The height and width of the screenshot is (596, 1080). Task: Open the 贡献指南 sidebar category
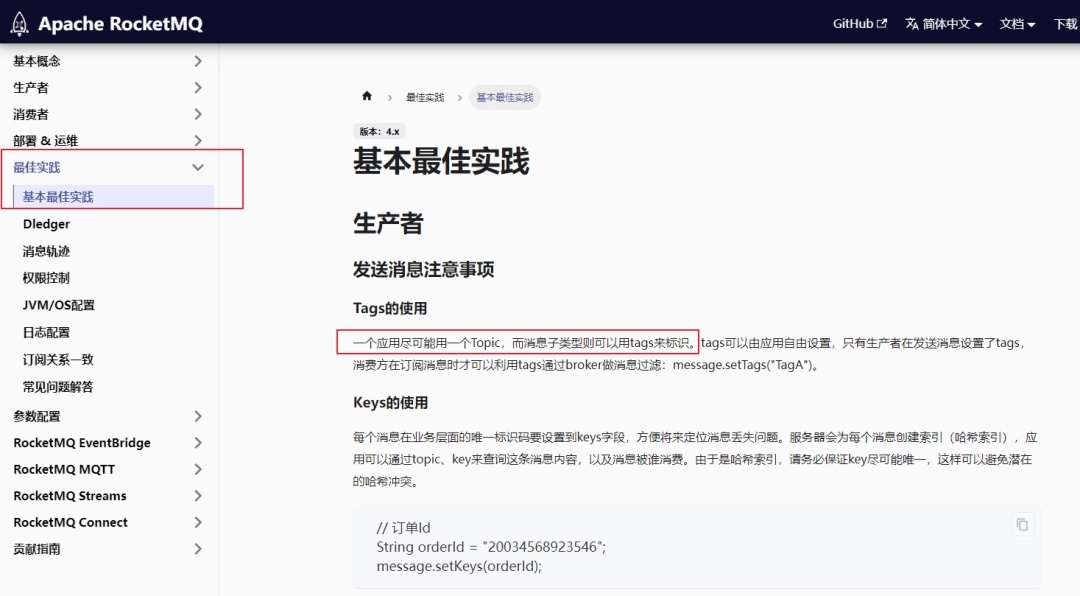tap(37, 549)
